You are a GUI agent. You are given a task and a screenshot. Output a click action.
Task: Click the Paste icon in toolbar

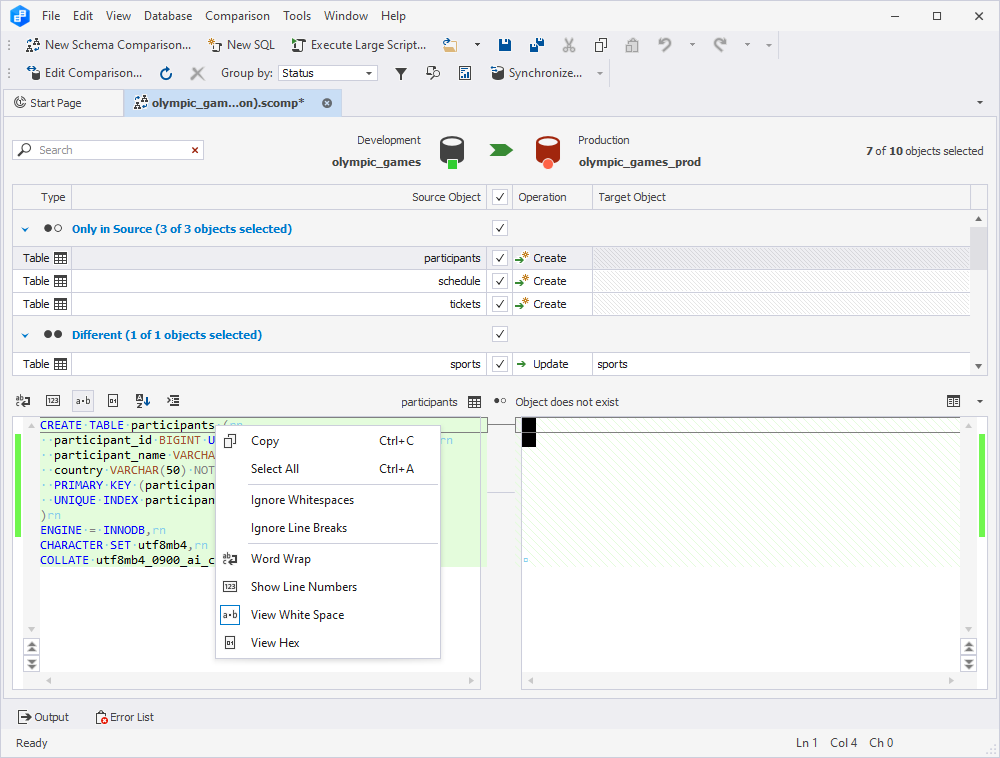tap(632, 45)
